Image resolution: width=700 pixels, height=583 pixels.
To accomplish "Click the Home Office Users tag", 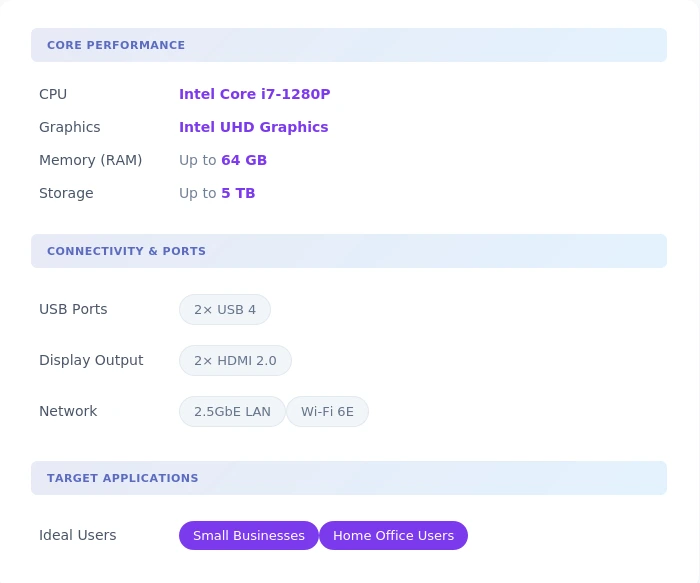I will point(393,535).
